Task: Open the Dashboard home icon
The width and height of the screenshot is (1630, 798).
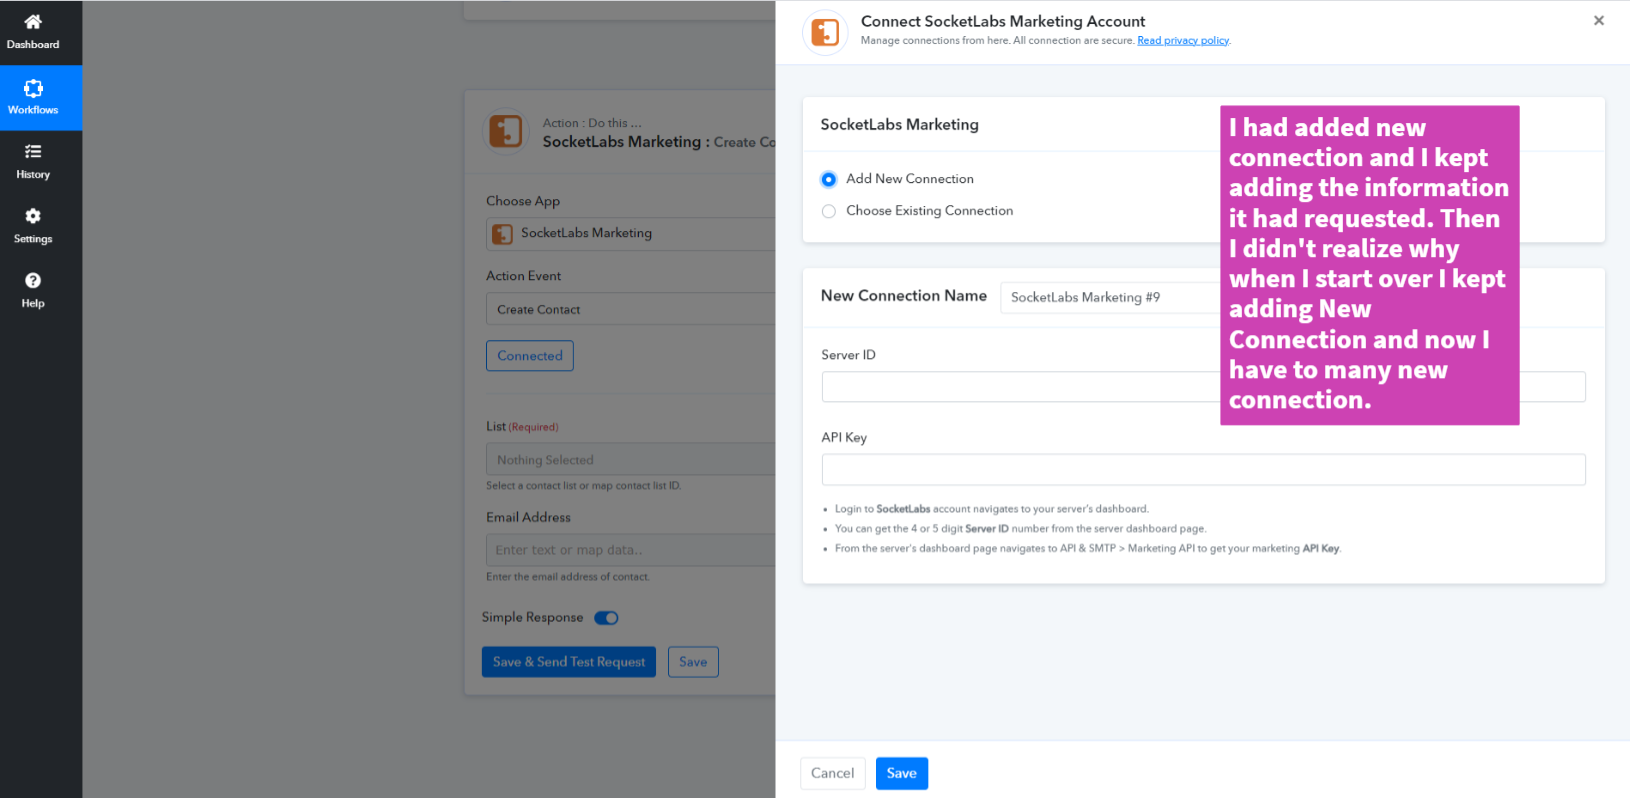Action: (x=33, y=22)
